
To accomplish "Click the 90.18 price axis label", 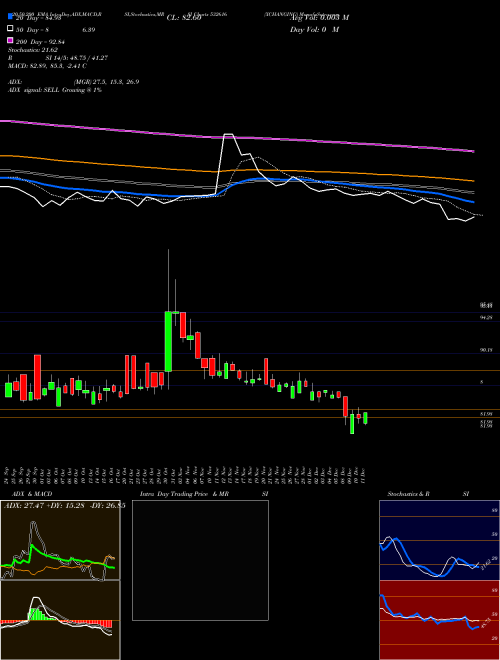I will (486, 350).
